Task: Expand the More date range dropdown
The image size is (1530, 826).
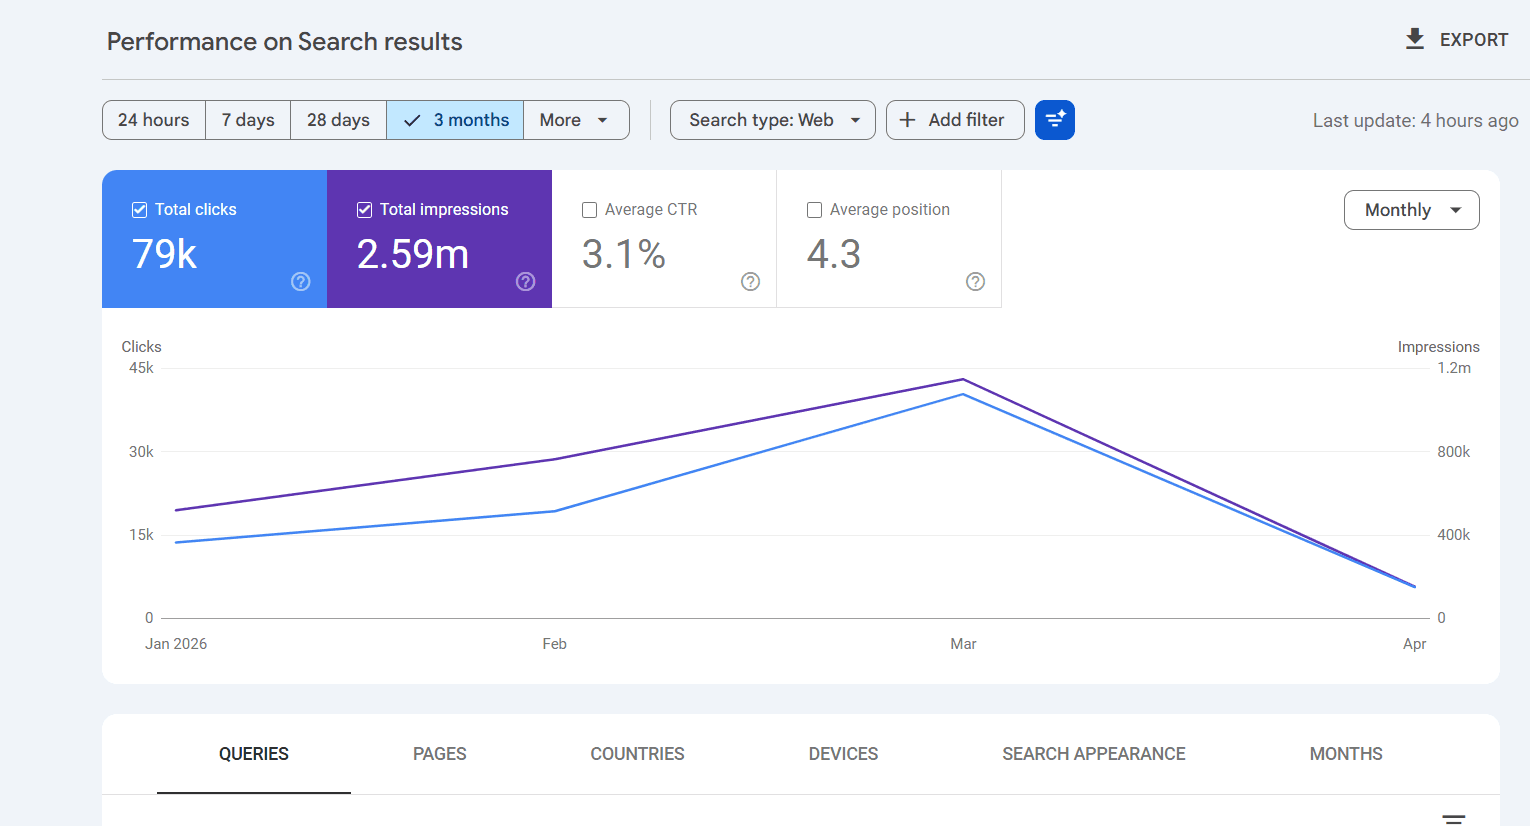Action: tap(576, 119)
